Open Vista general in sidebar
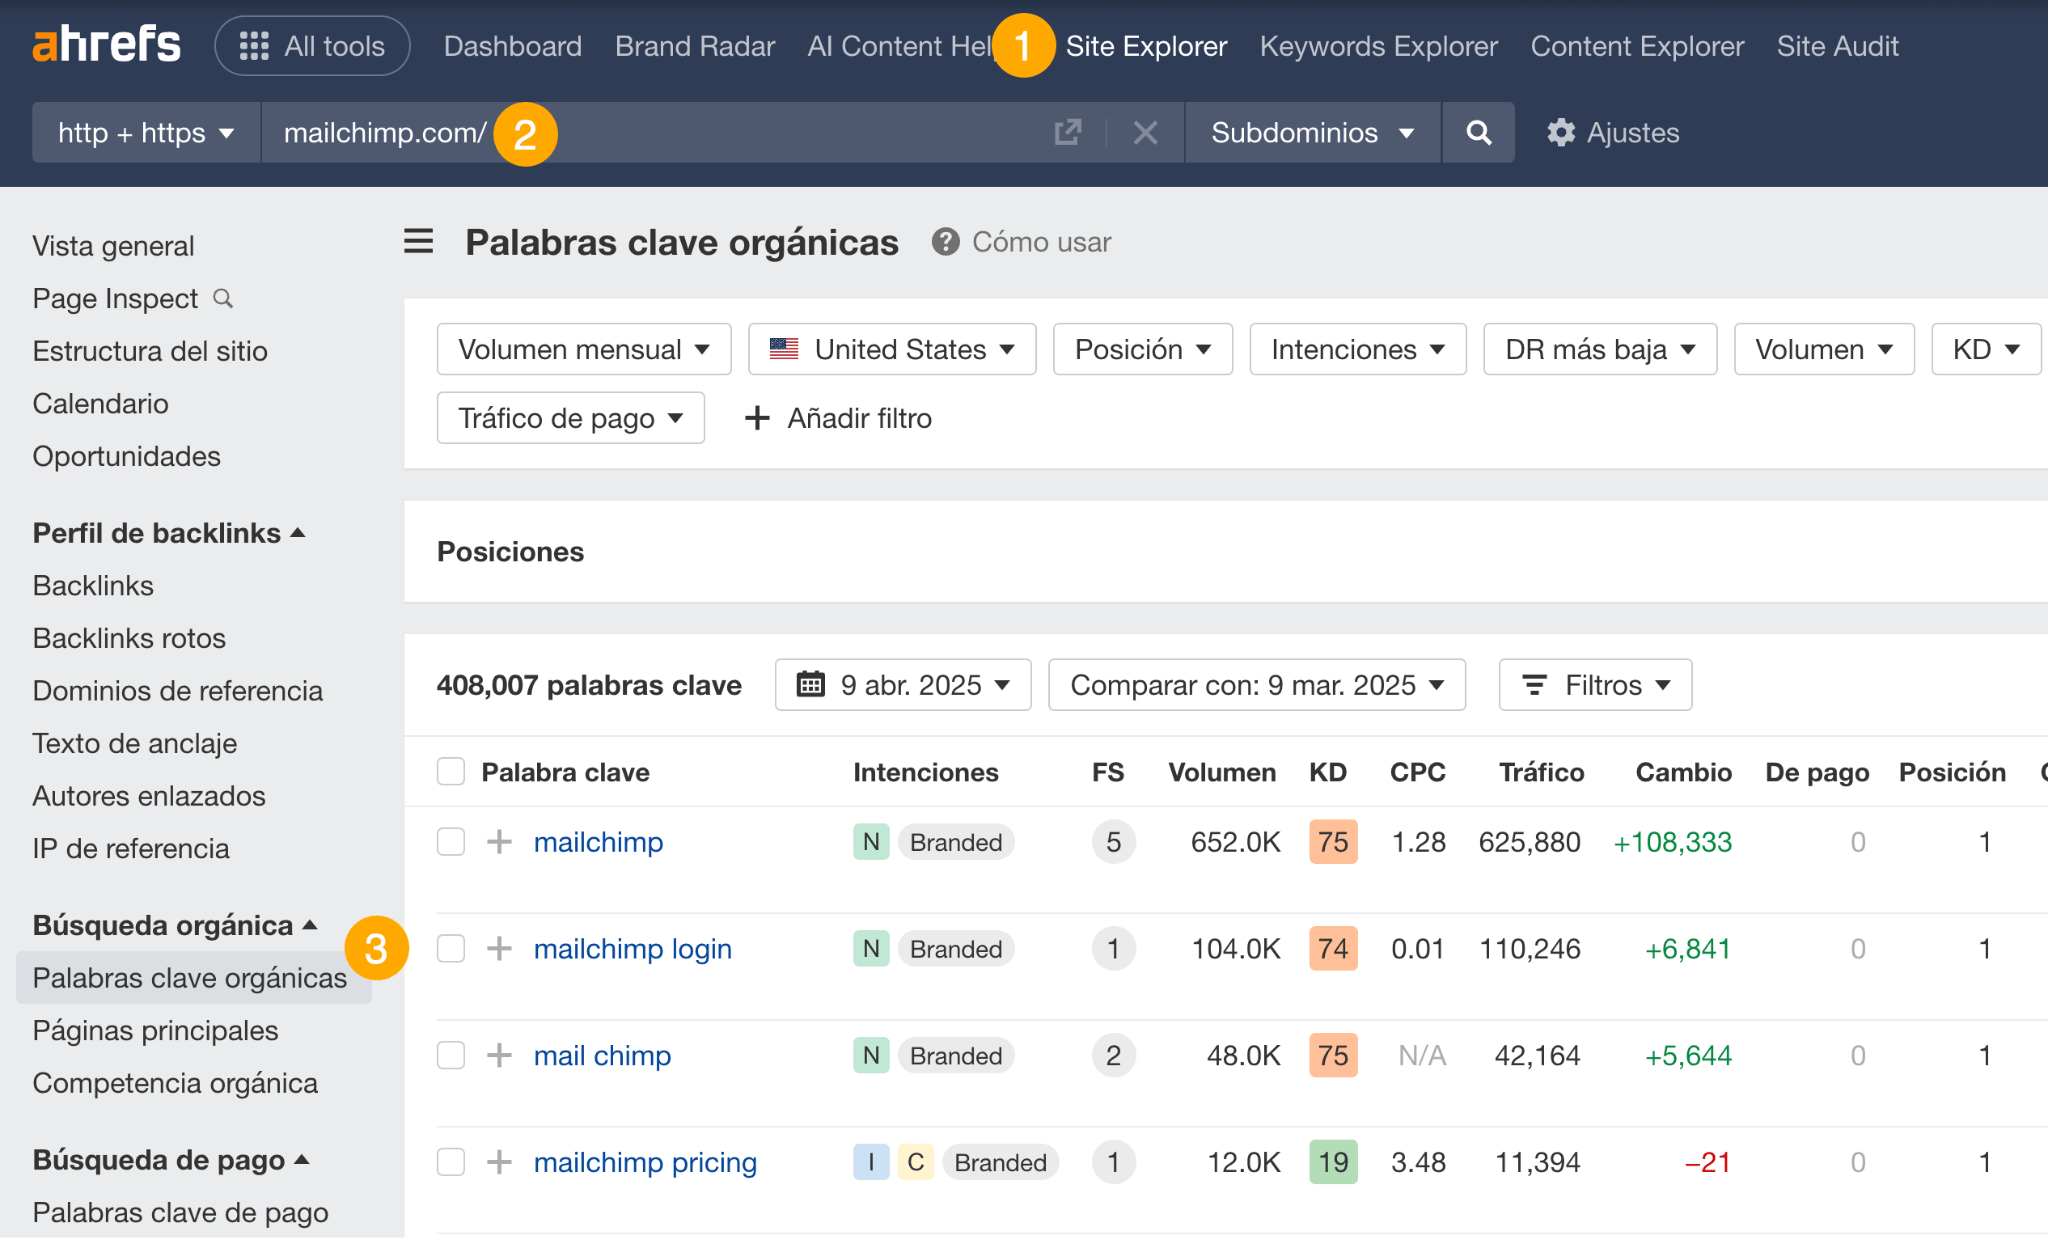Image resolution: width=2048 pixels, height=1238 pixels. (113, 246)
